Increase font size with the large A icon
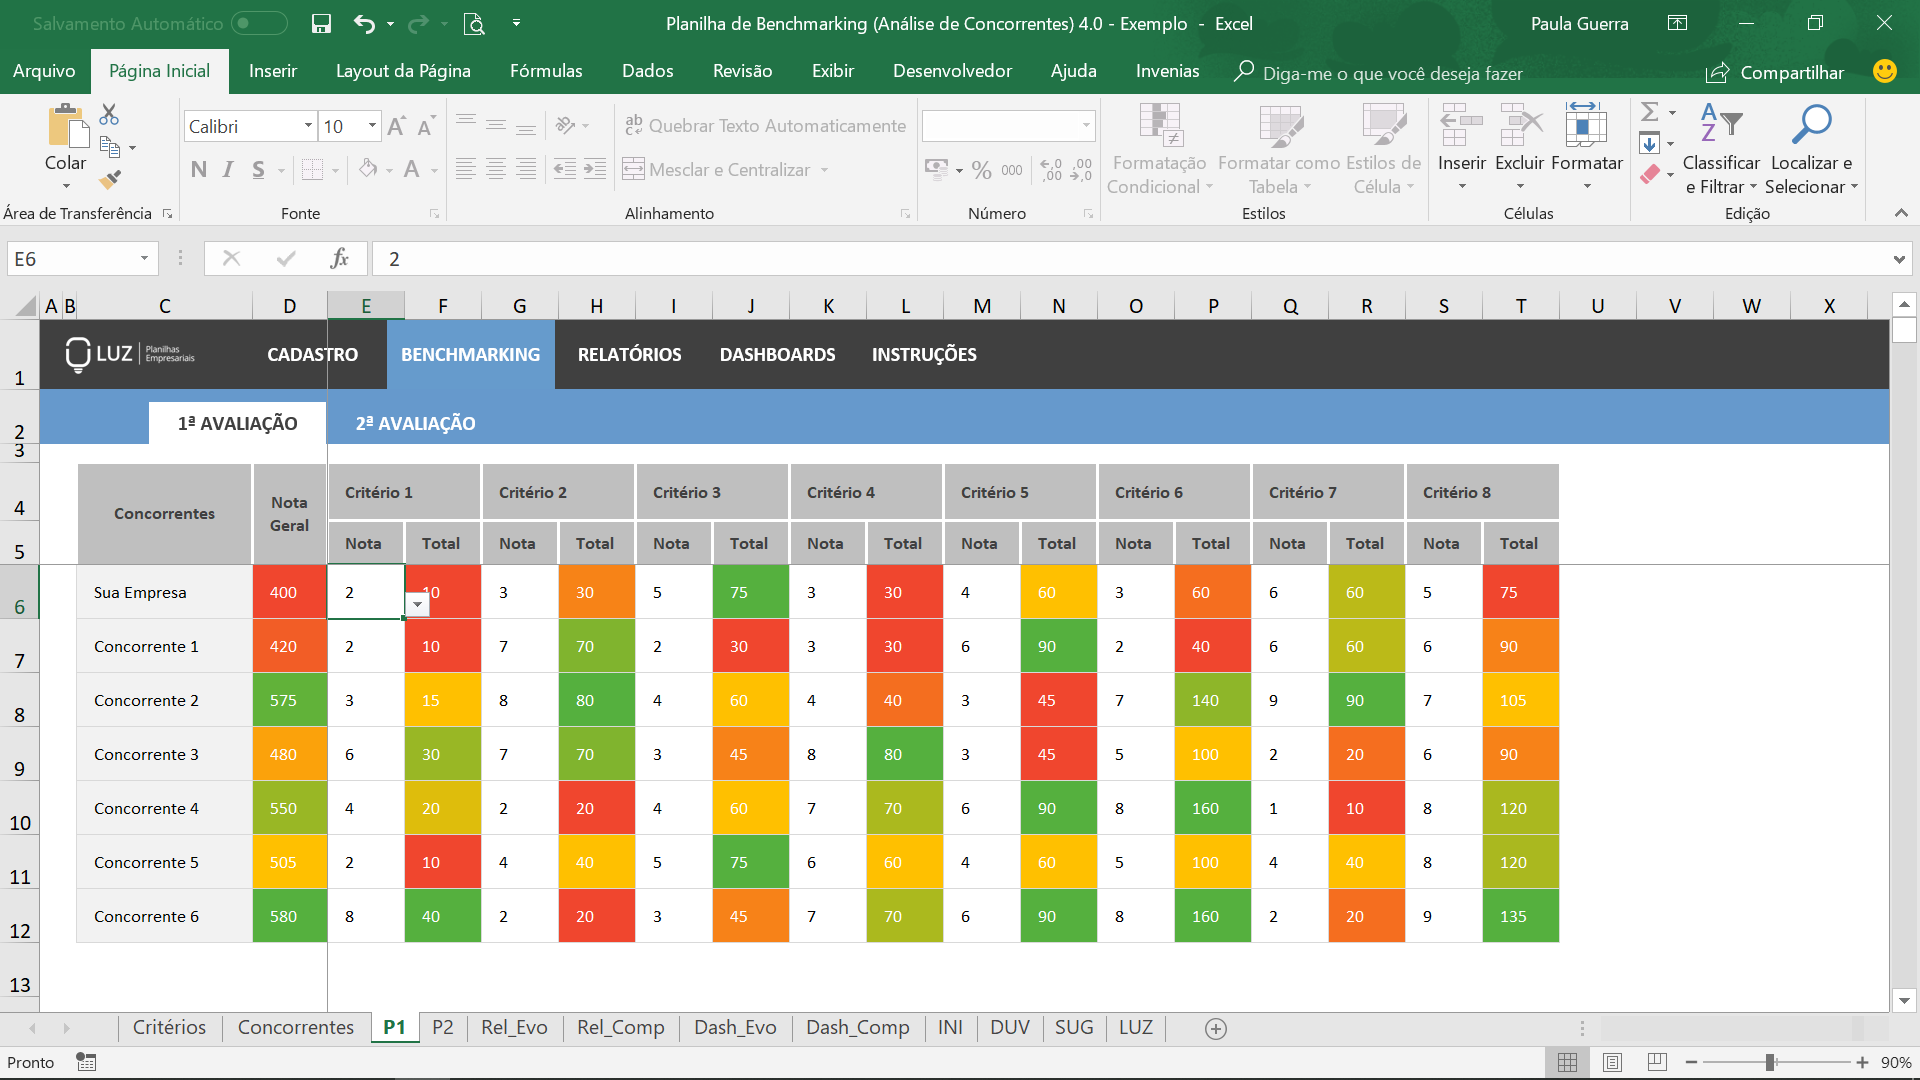This screenshot has height=1080, width=1920. (396, 126)
